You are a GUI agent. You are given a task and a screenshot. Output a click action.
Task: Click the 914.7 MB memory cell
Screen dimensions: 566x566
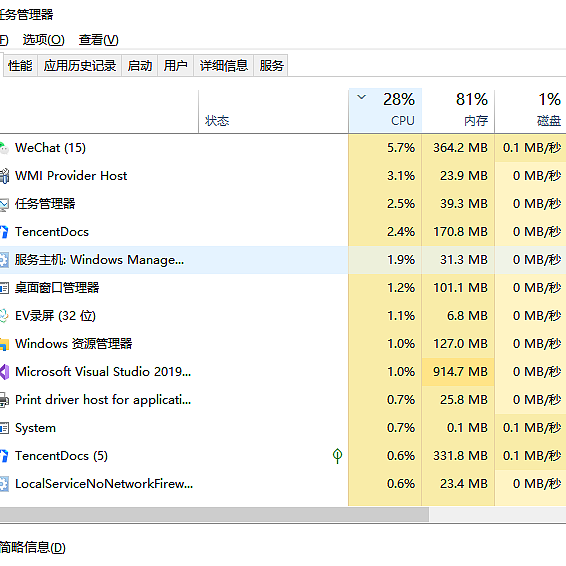[458, 372]
